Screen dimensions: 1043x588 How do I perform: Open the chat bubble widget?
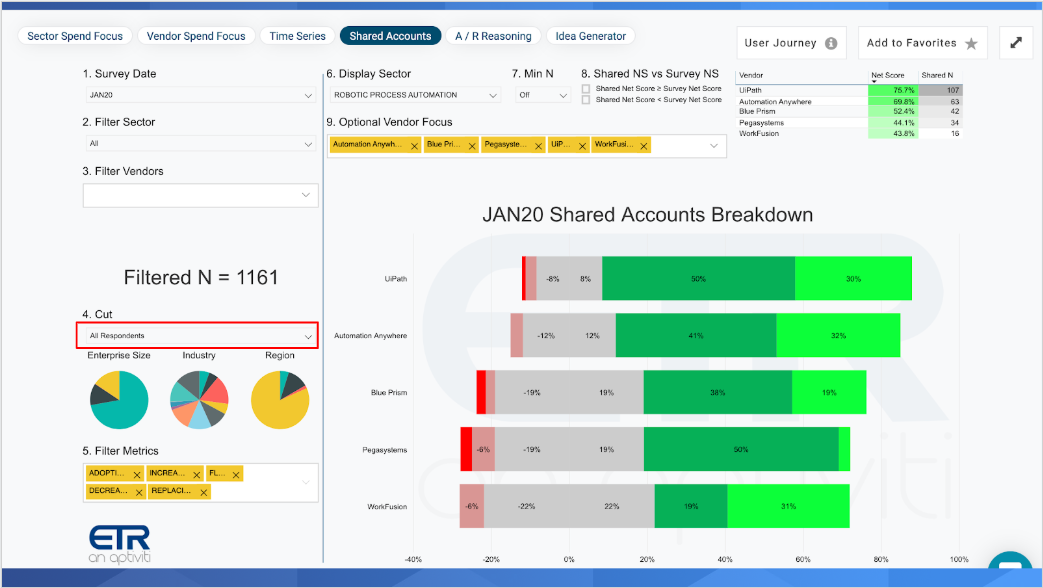pyautogui.click(x=1011, y=564)
